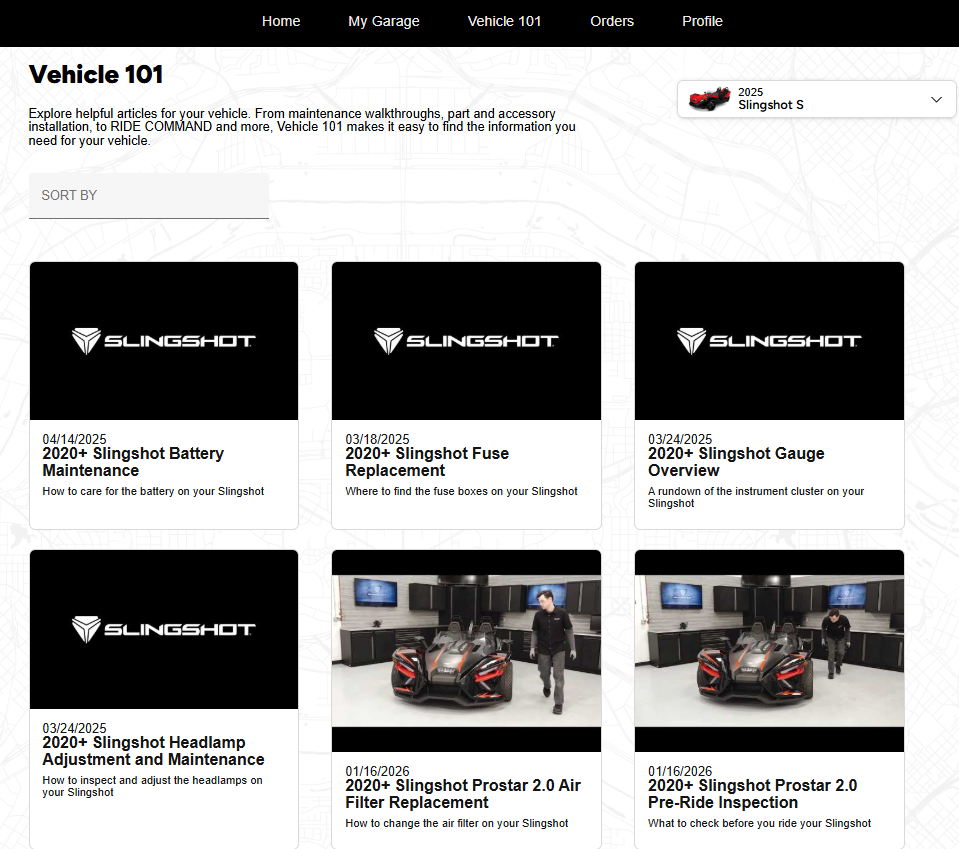Open the Headlamp Adjustment article thumbnail

click(x=164, y=629)
